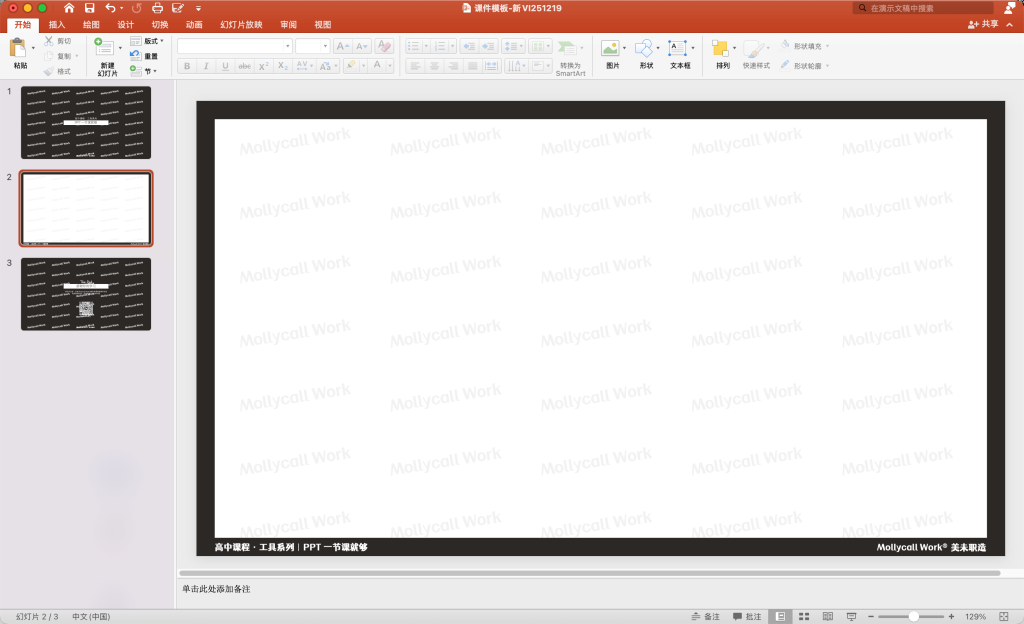1024x624 pixels.
Task: Click the Home icon in title bar
Action: 69,8
